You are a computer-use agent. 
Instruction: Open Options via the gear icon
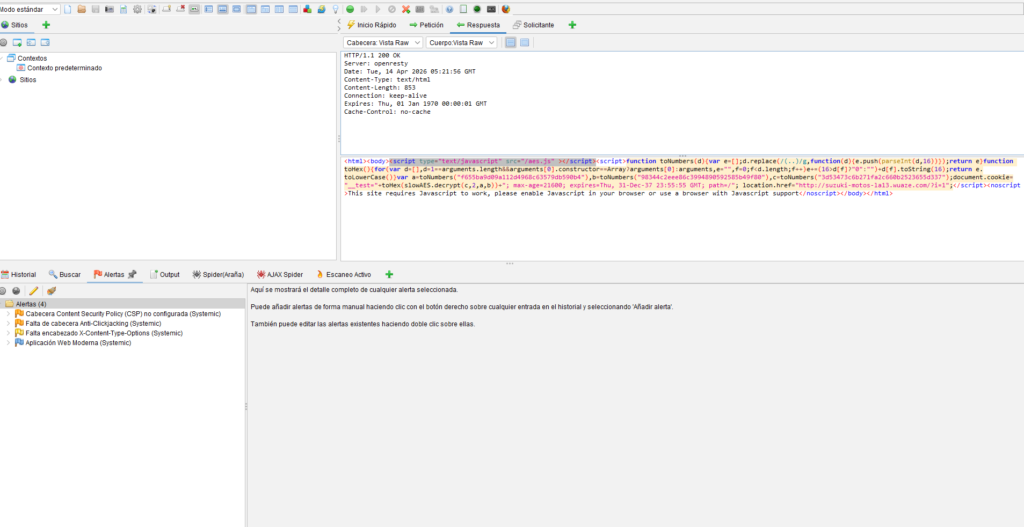[137, 9]
